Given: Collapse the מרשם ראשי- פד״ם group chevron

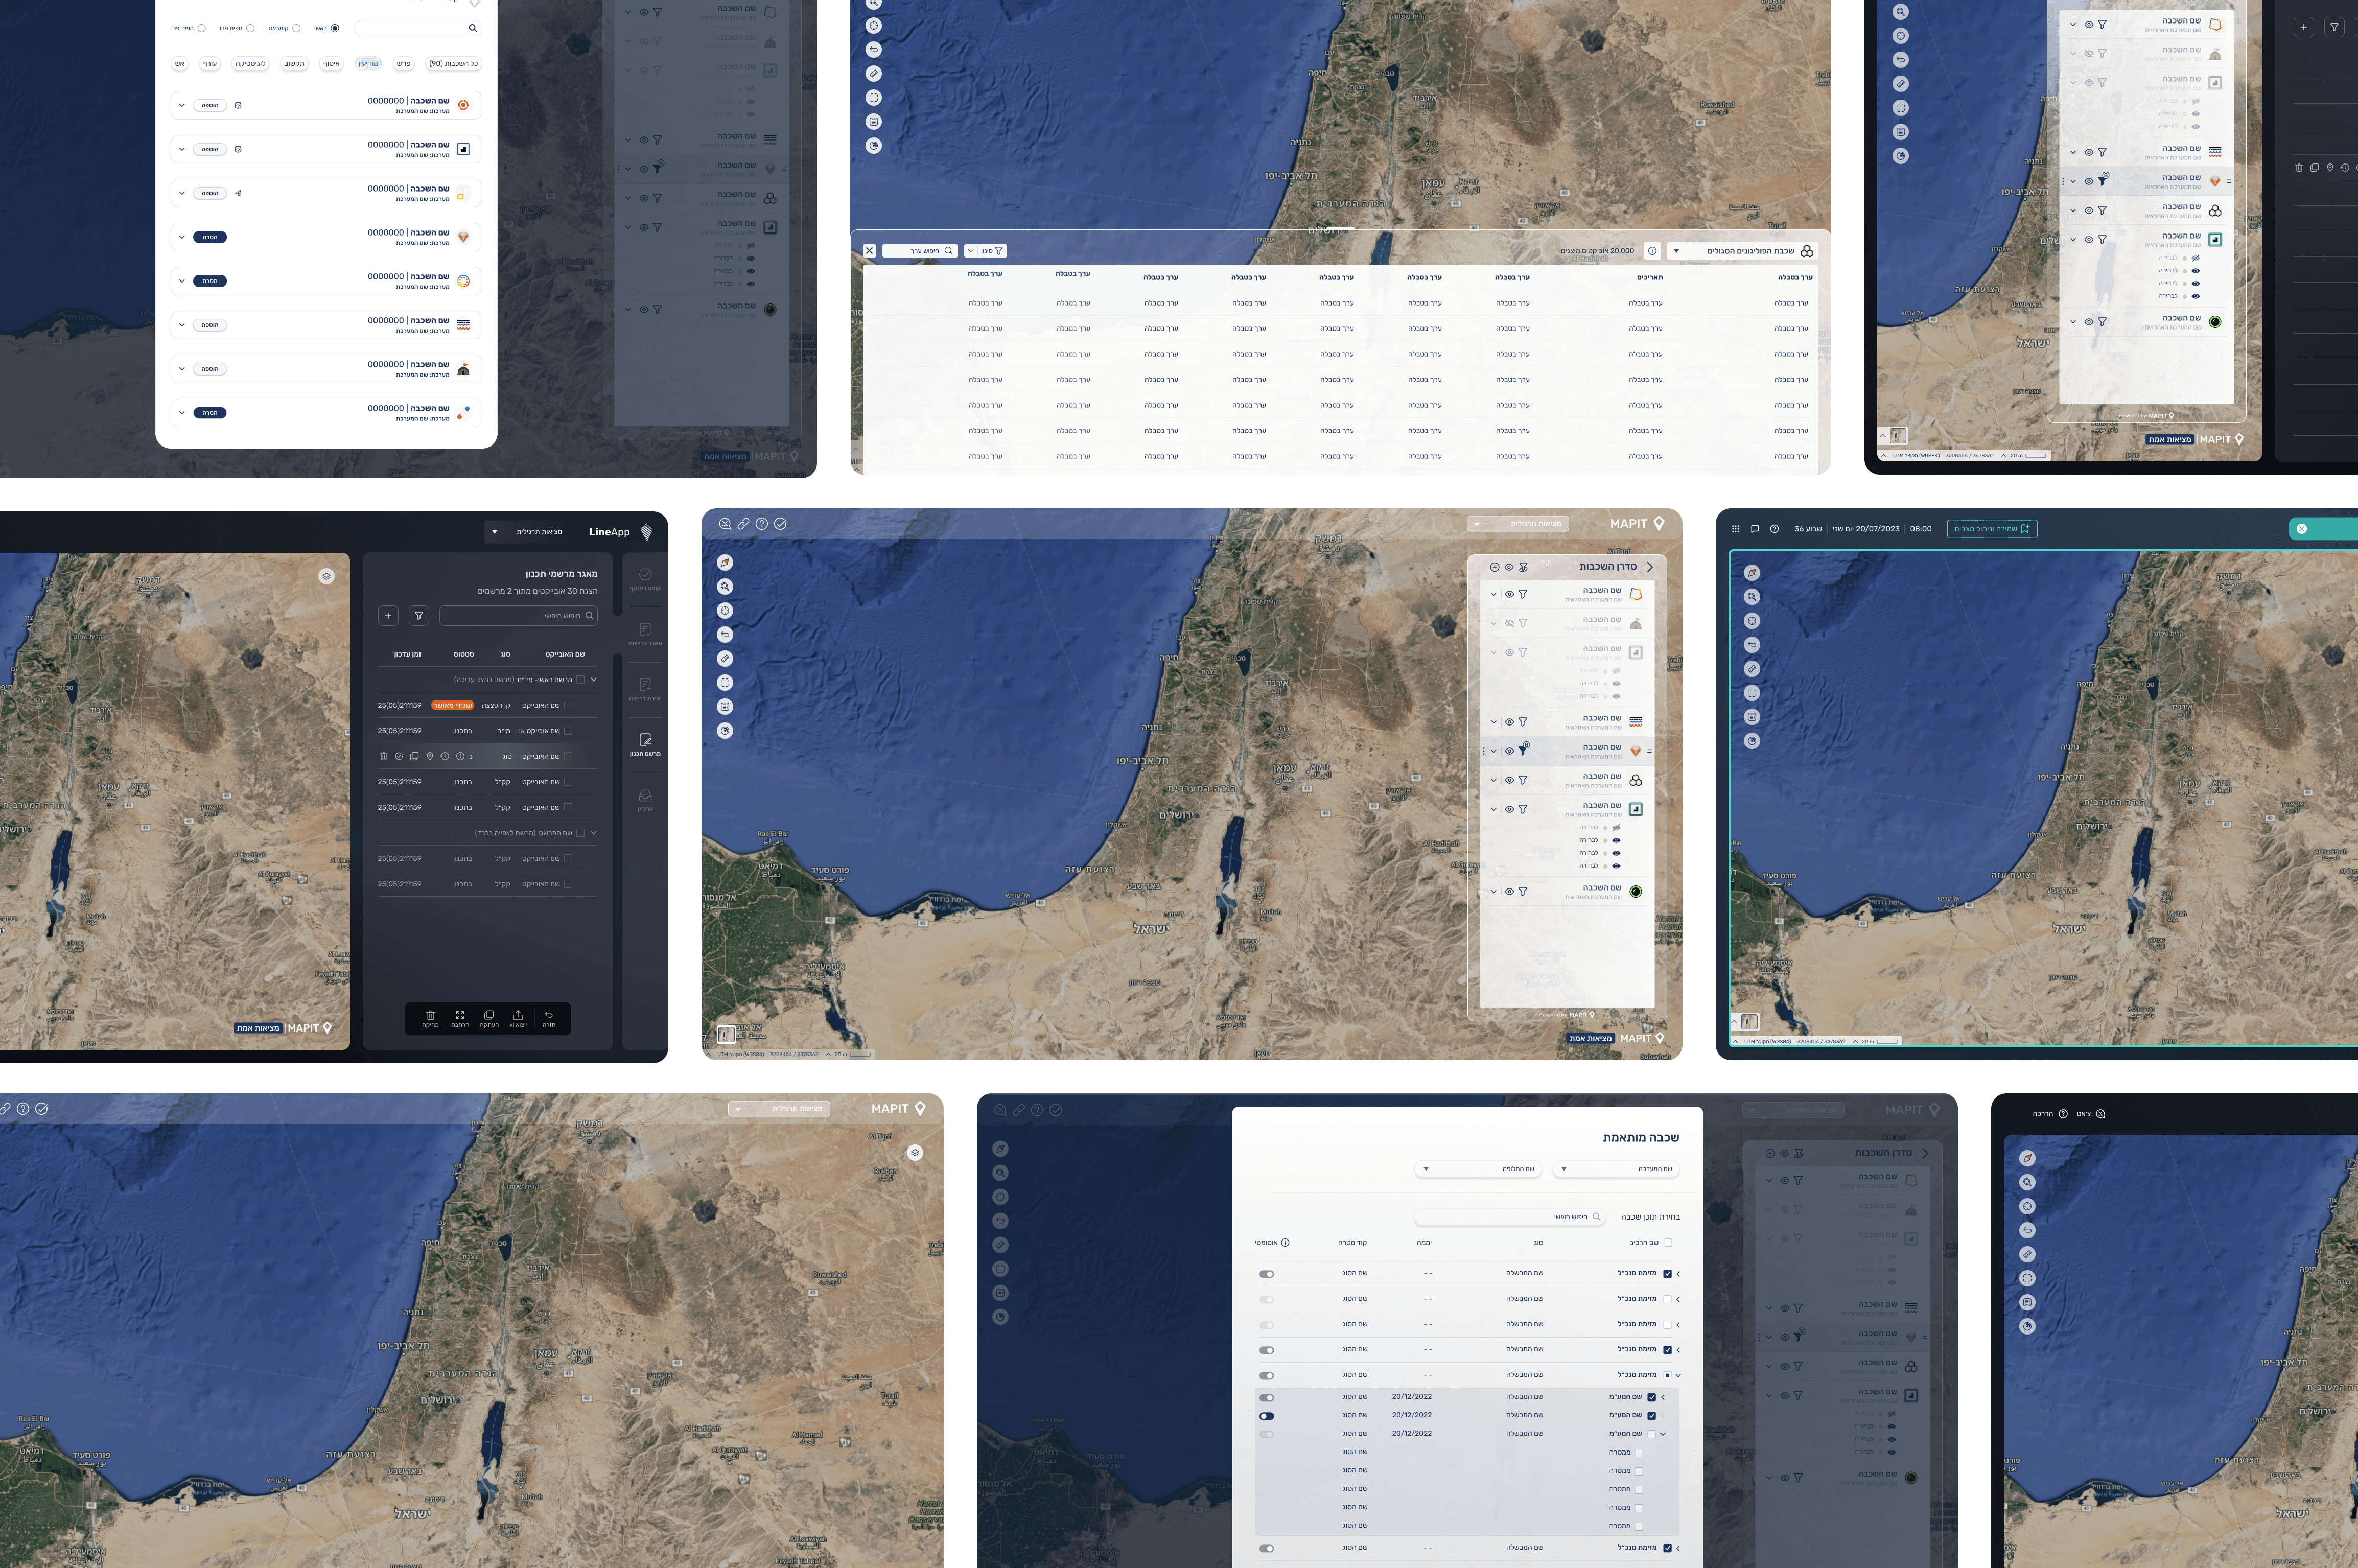Looking at the screenshot, I should pyautogui.click(x=594, y=680).
